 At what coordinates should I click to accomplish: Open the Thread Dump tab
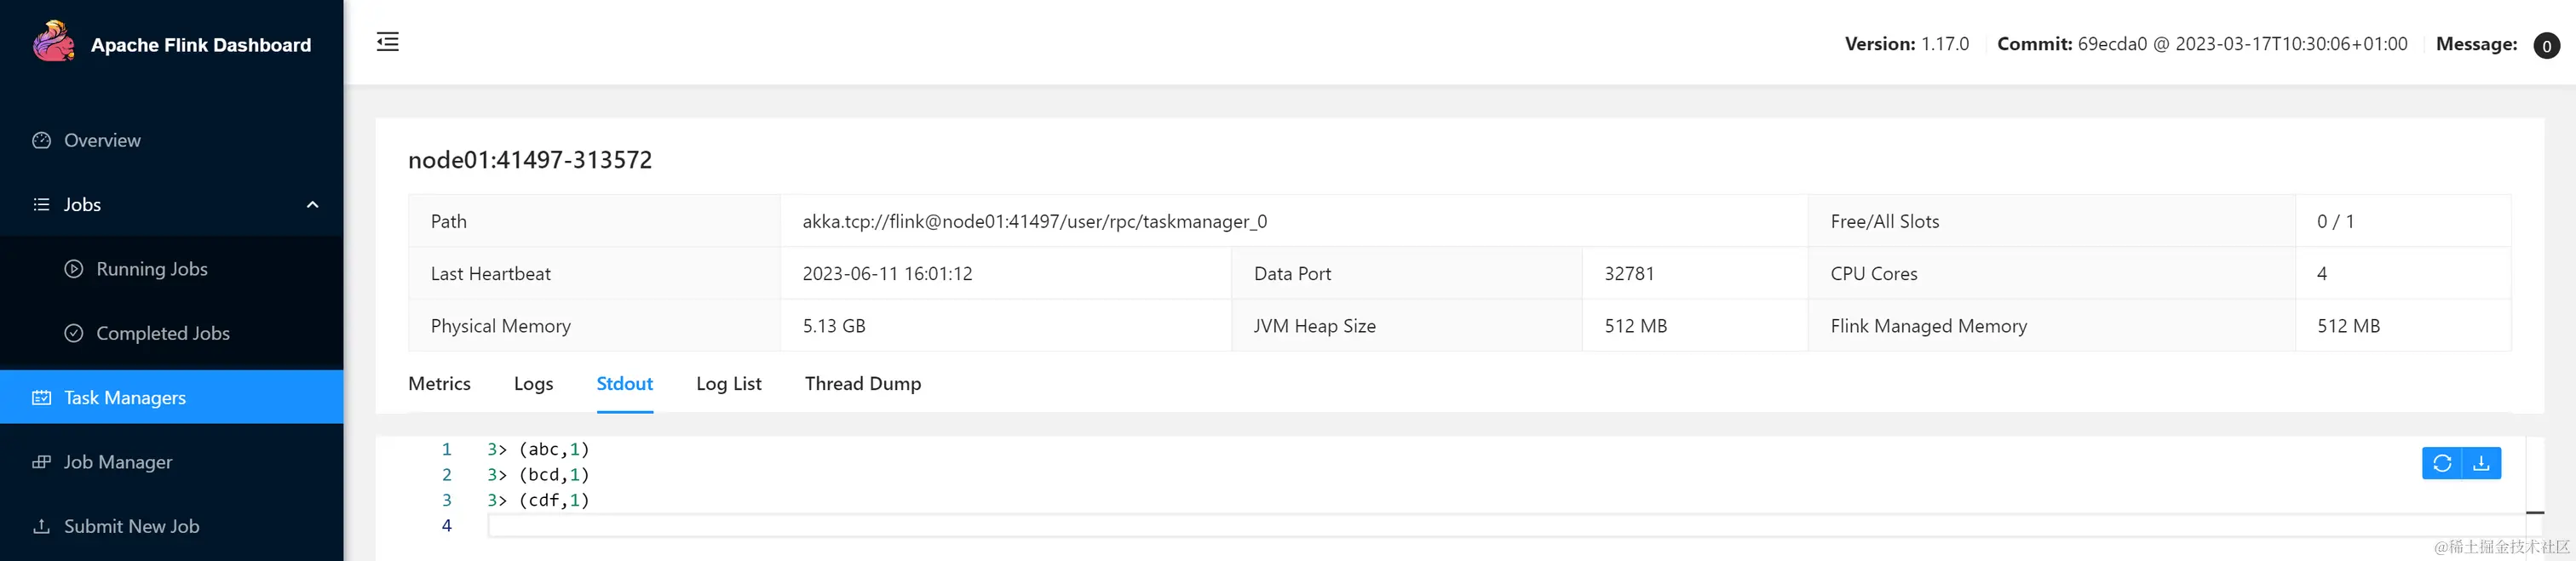click(863, 383)
